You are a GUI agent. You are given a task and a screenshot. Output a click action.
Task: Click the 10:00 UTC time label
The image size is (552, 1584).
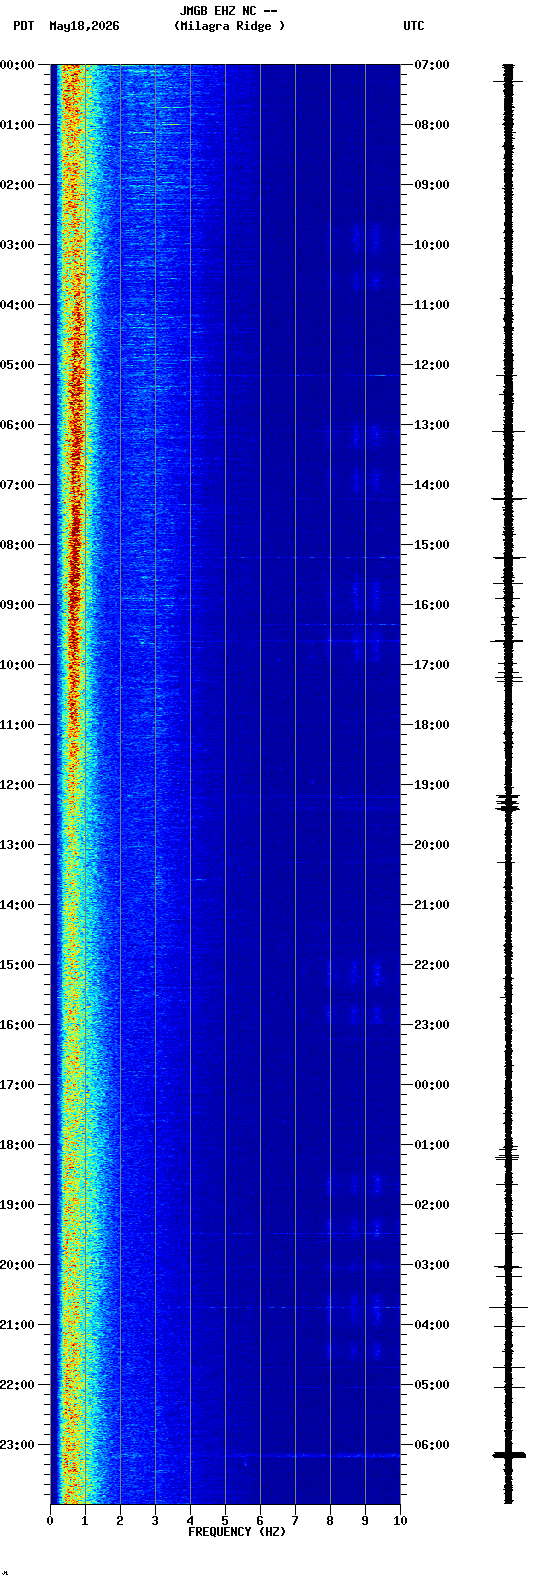432,245
